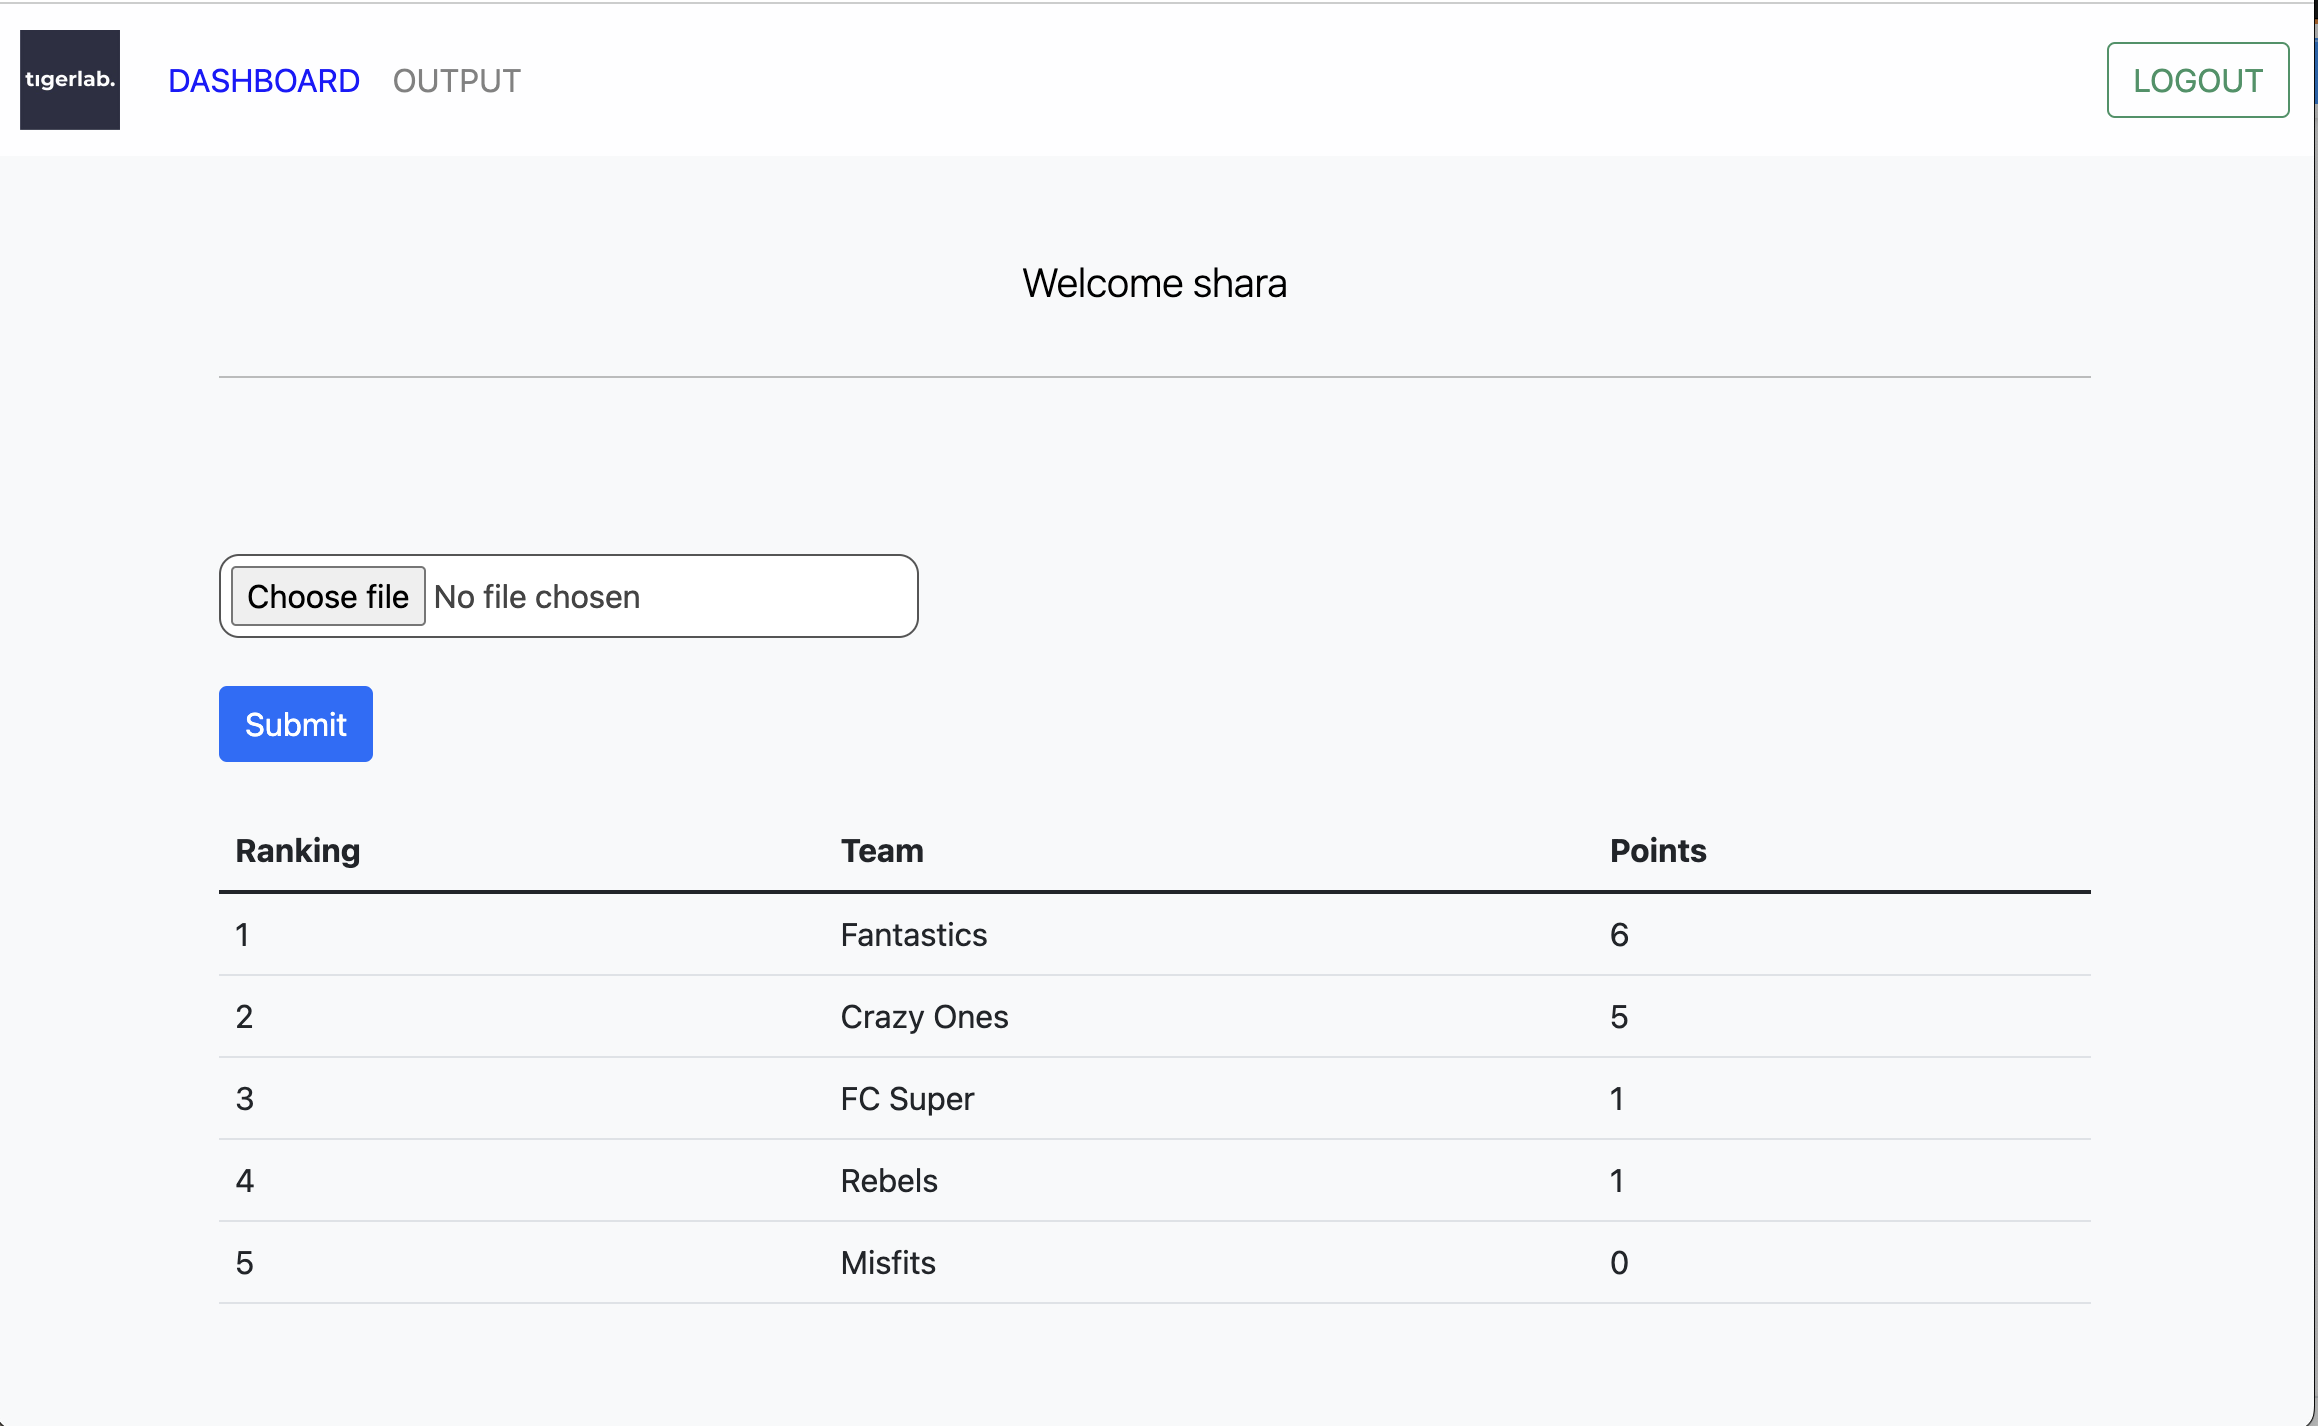Click the Misfits team name

[x=887, y=1263]
